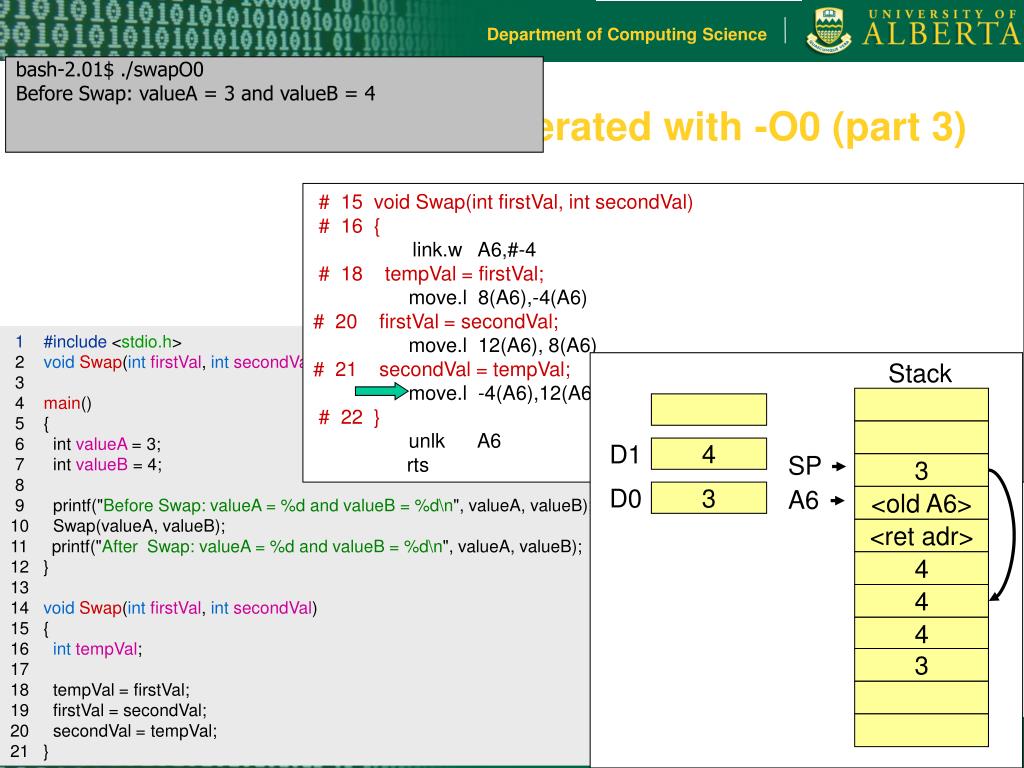Click assembly comment '# 15 void Swap(int firstVal, int secondVal)'

505,202
